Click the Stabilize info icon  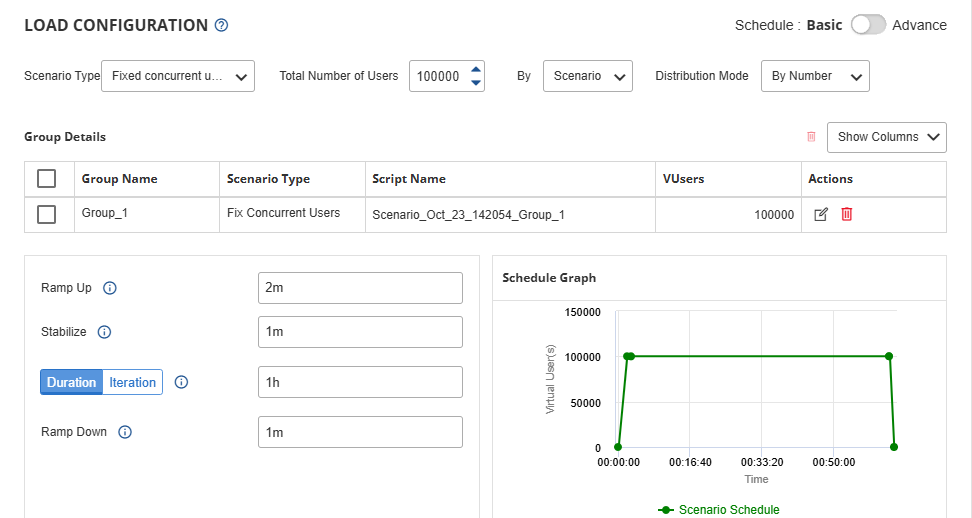tap(104, 332)
